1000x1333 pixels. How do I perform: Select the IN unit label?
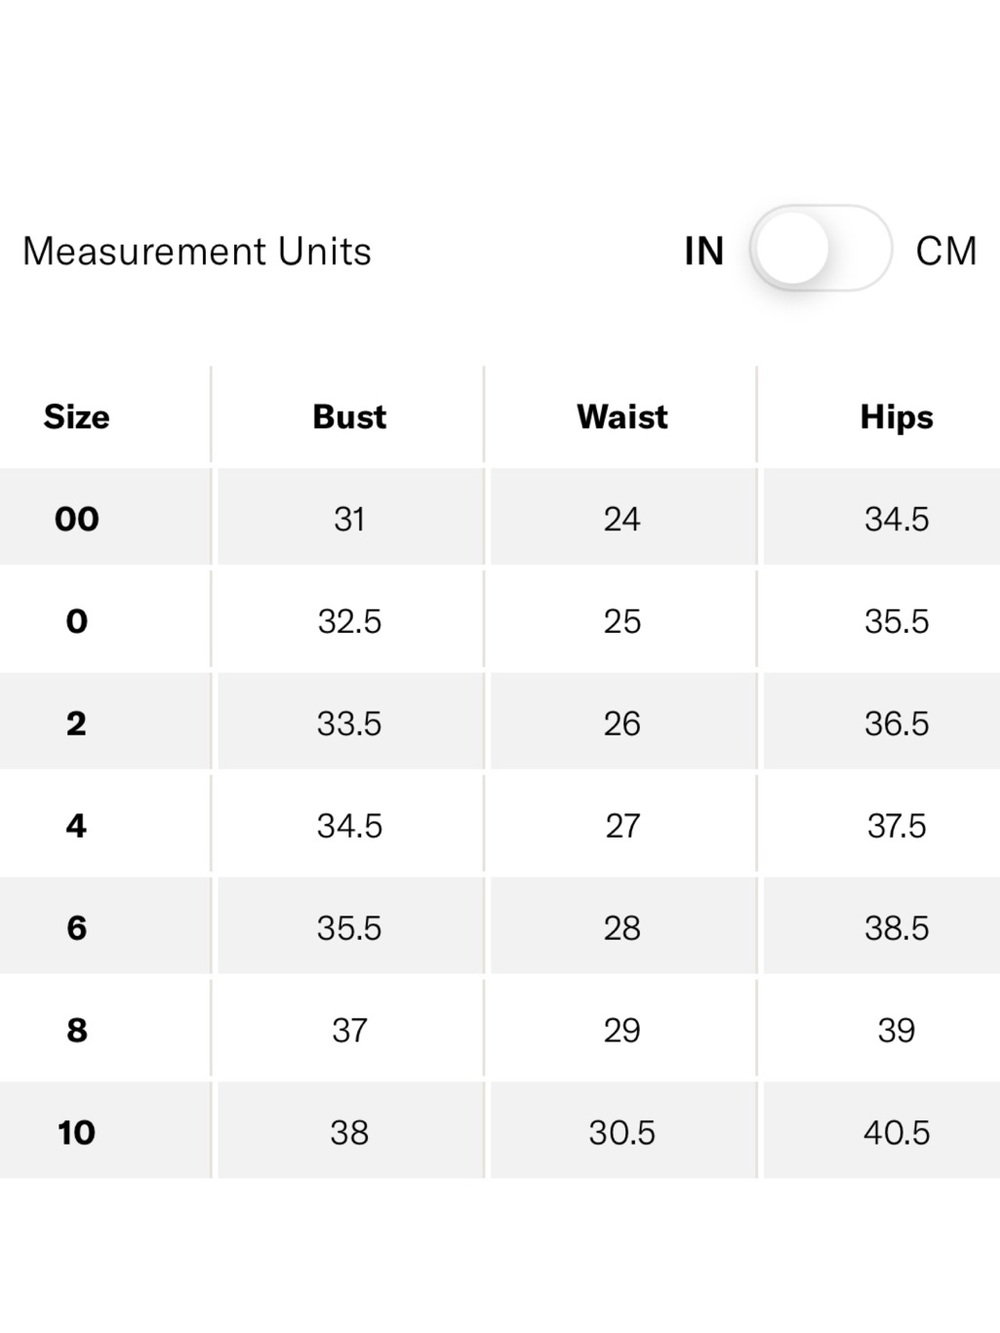pyautogui.click(x=704, y=251)
